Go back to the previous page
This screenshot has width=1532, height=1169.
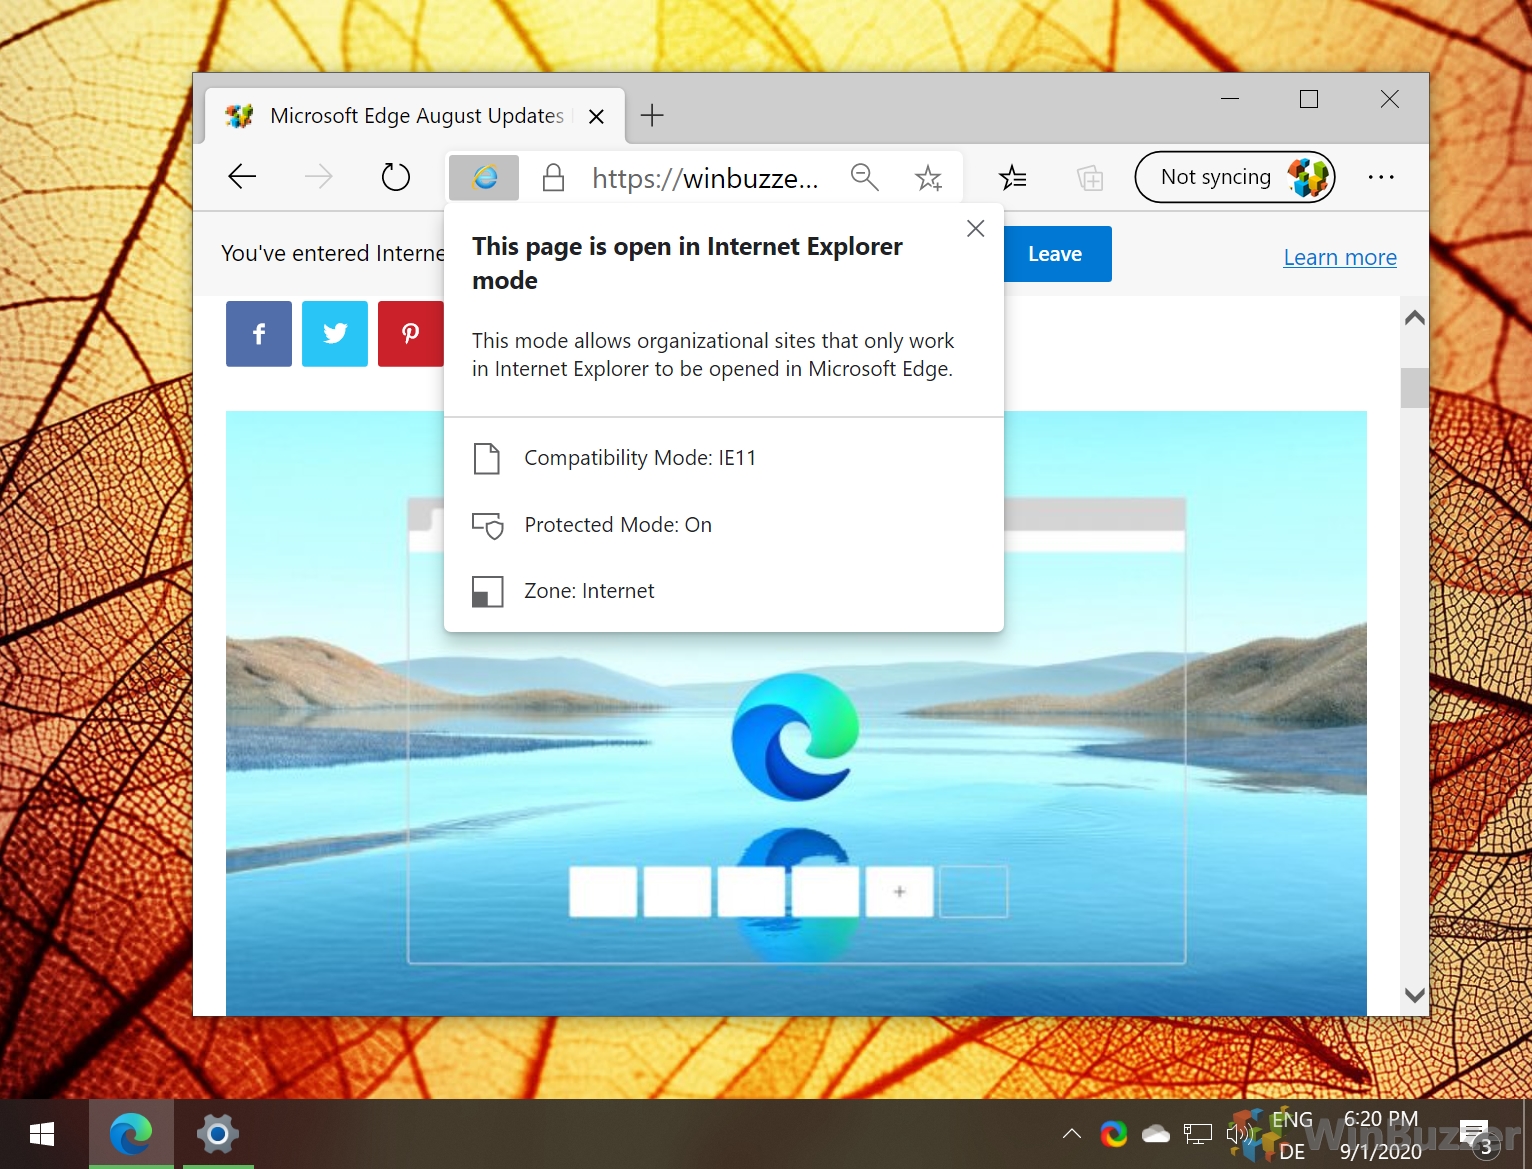[243, 178]
